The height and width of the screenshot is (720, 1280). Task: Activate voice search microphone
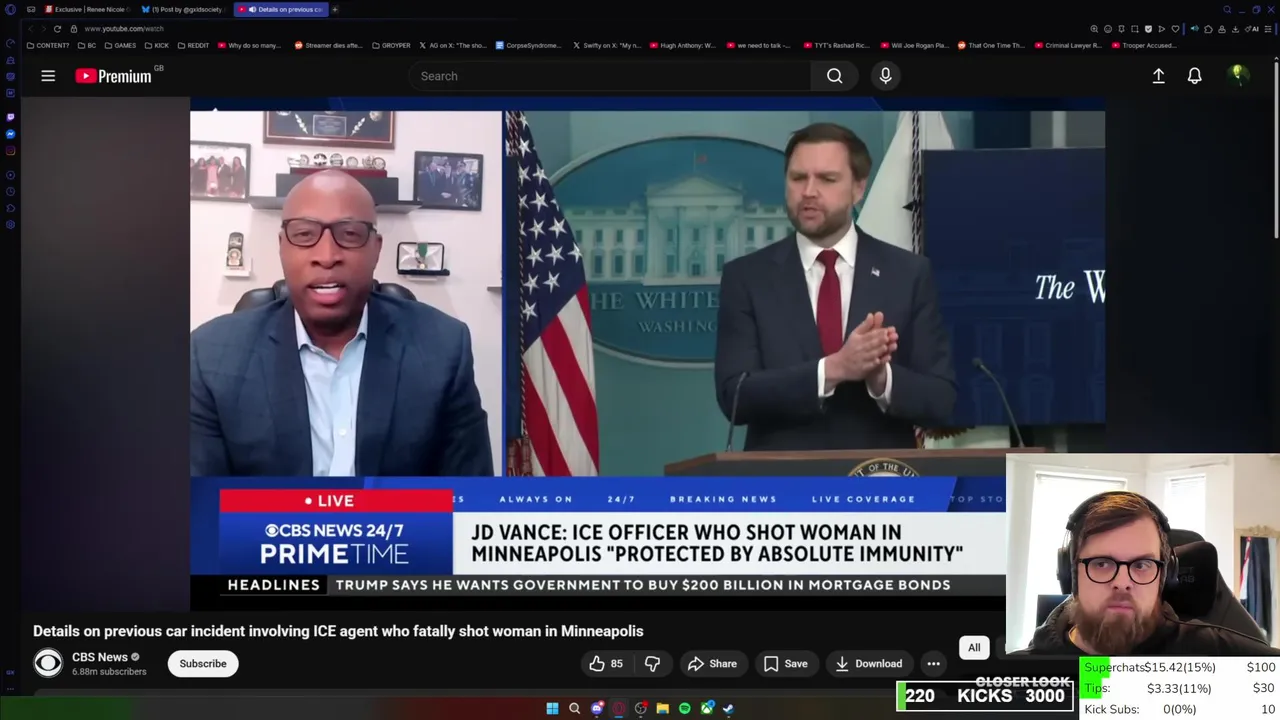pos(885,76)
